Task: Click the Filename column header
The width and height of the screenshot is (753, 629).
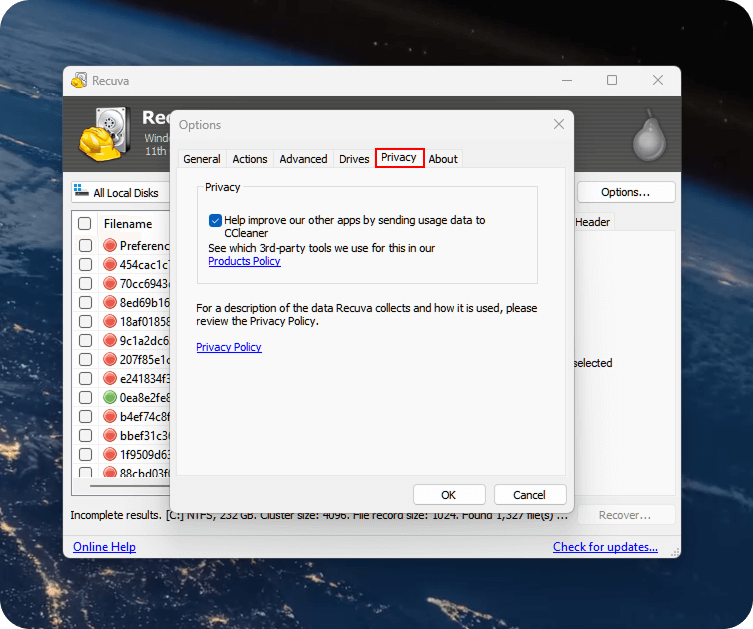Action: [x=128, y=224]
